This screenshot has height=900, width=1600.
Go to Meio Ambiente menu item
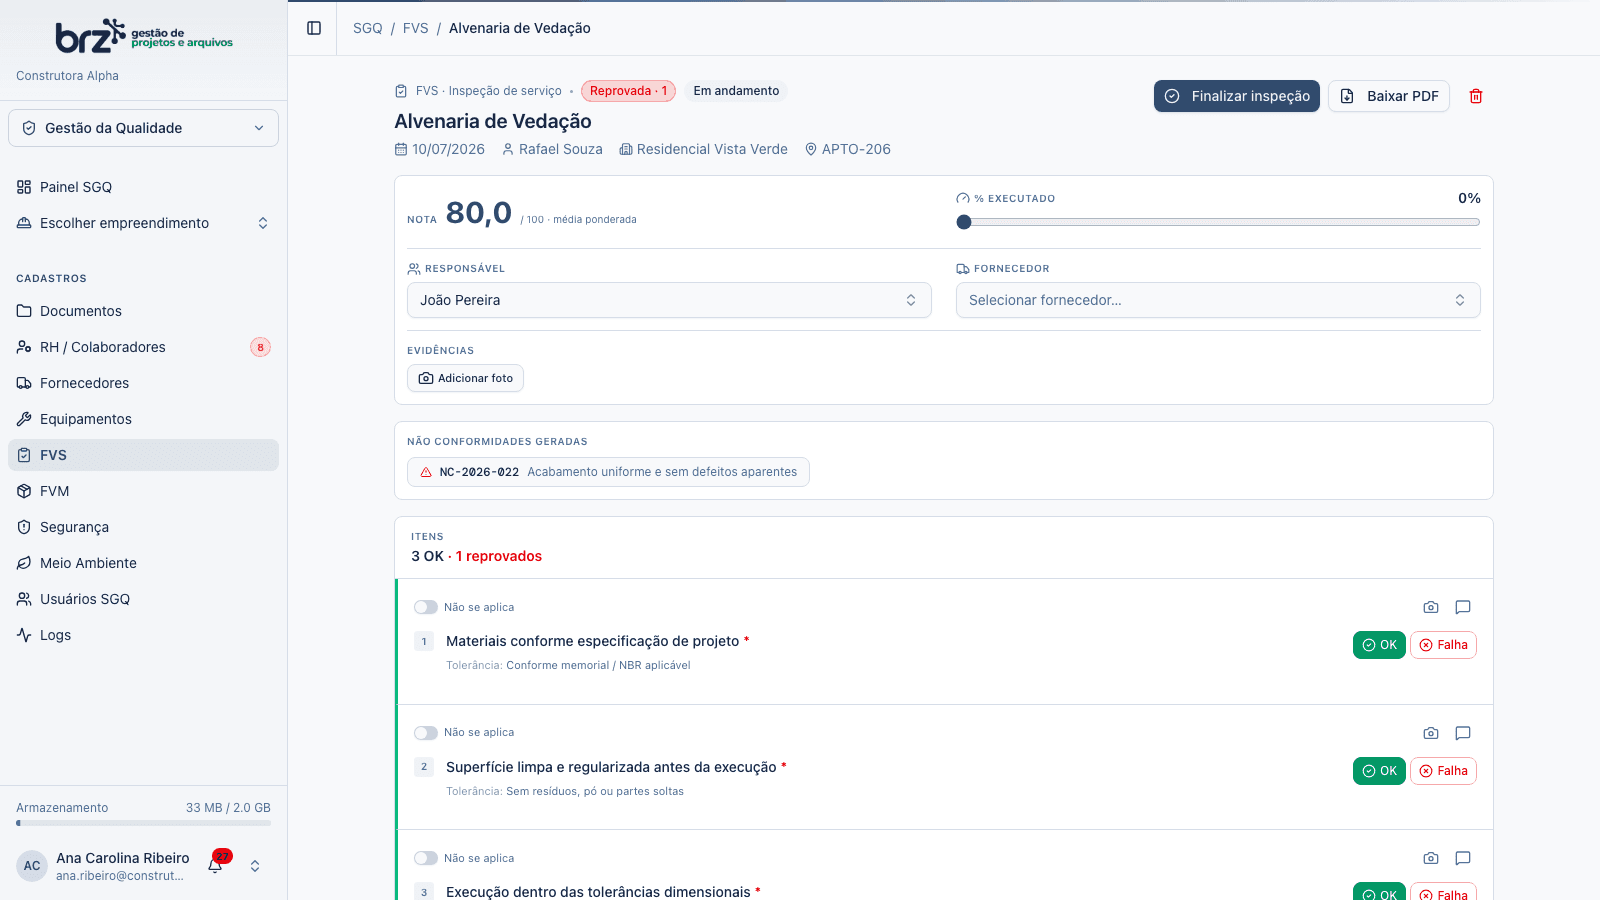143,563
